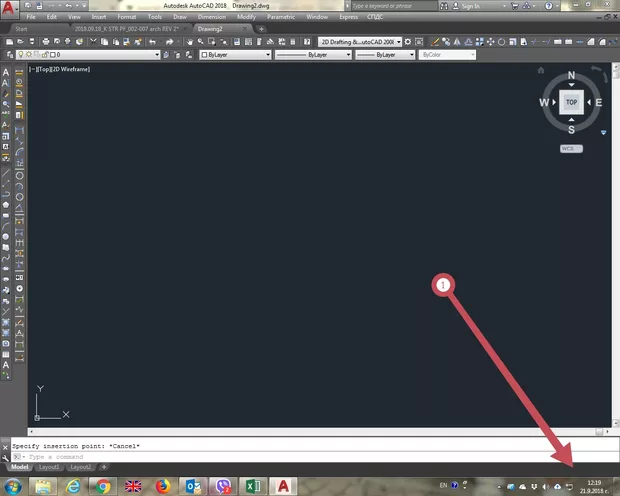Select the Spline curve tool
The width and height of the screenshot is (620, 496).
coord(6,258)
